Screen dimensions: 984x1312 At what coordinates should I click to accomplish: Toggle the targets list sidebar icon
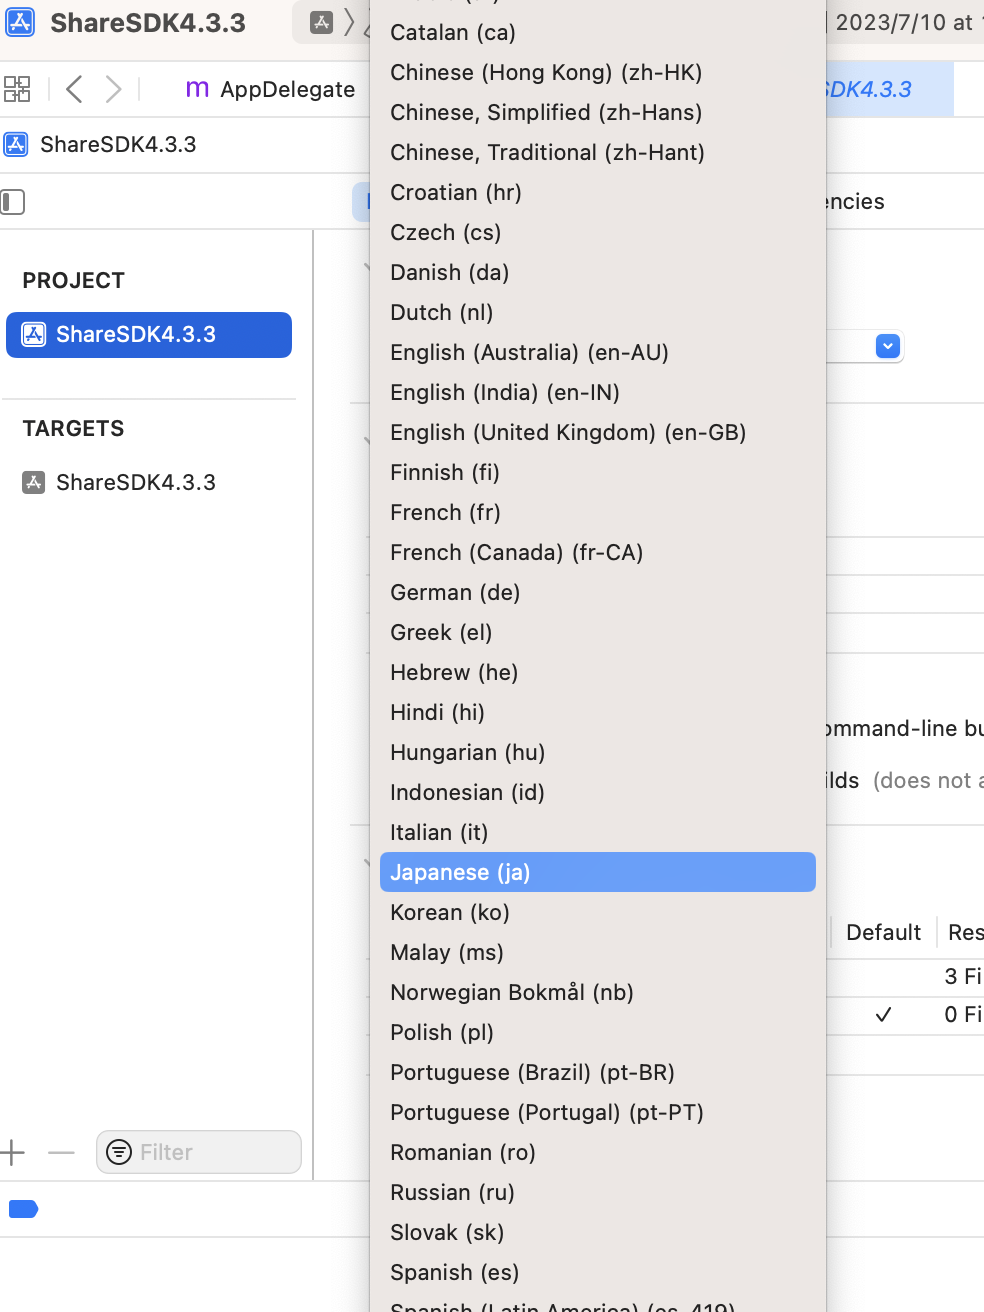coord(13,202)
